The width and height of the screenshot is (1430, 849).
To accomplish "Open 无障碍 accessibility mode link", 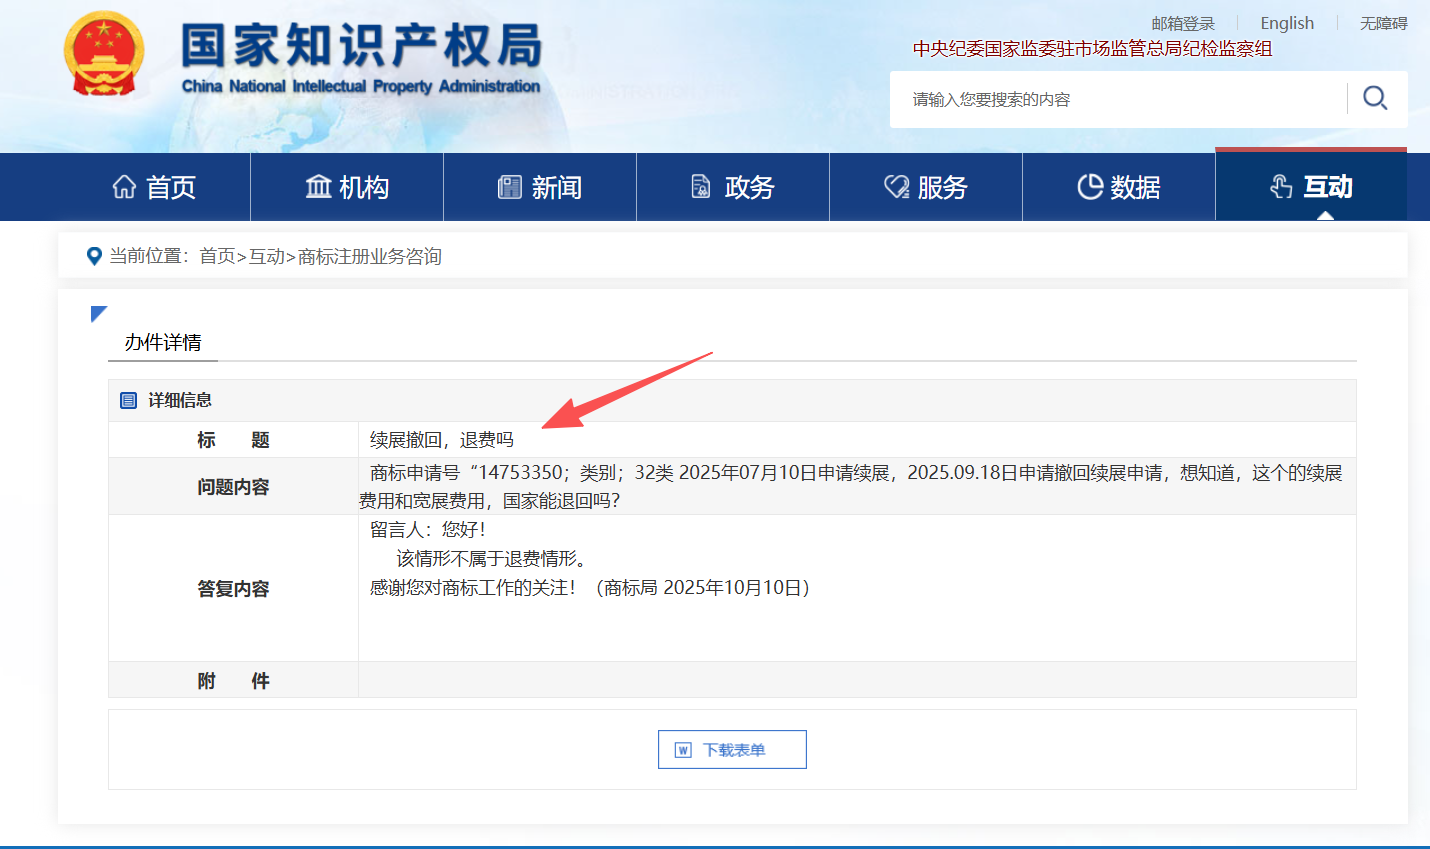I will point(1383,23).
